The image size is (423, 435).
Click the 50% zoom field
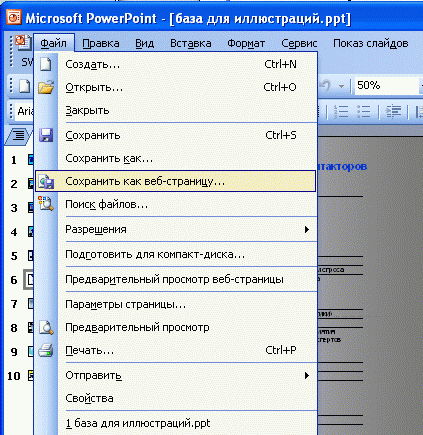(386, 86)
